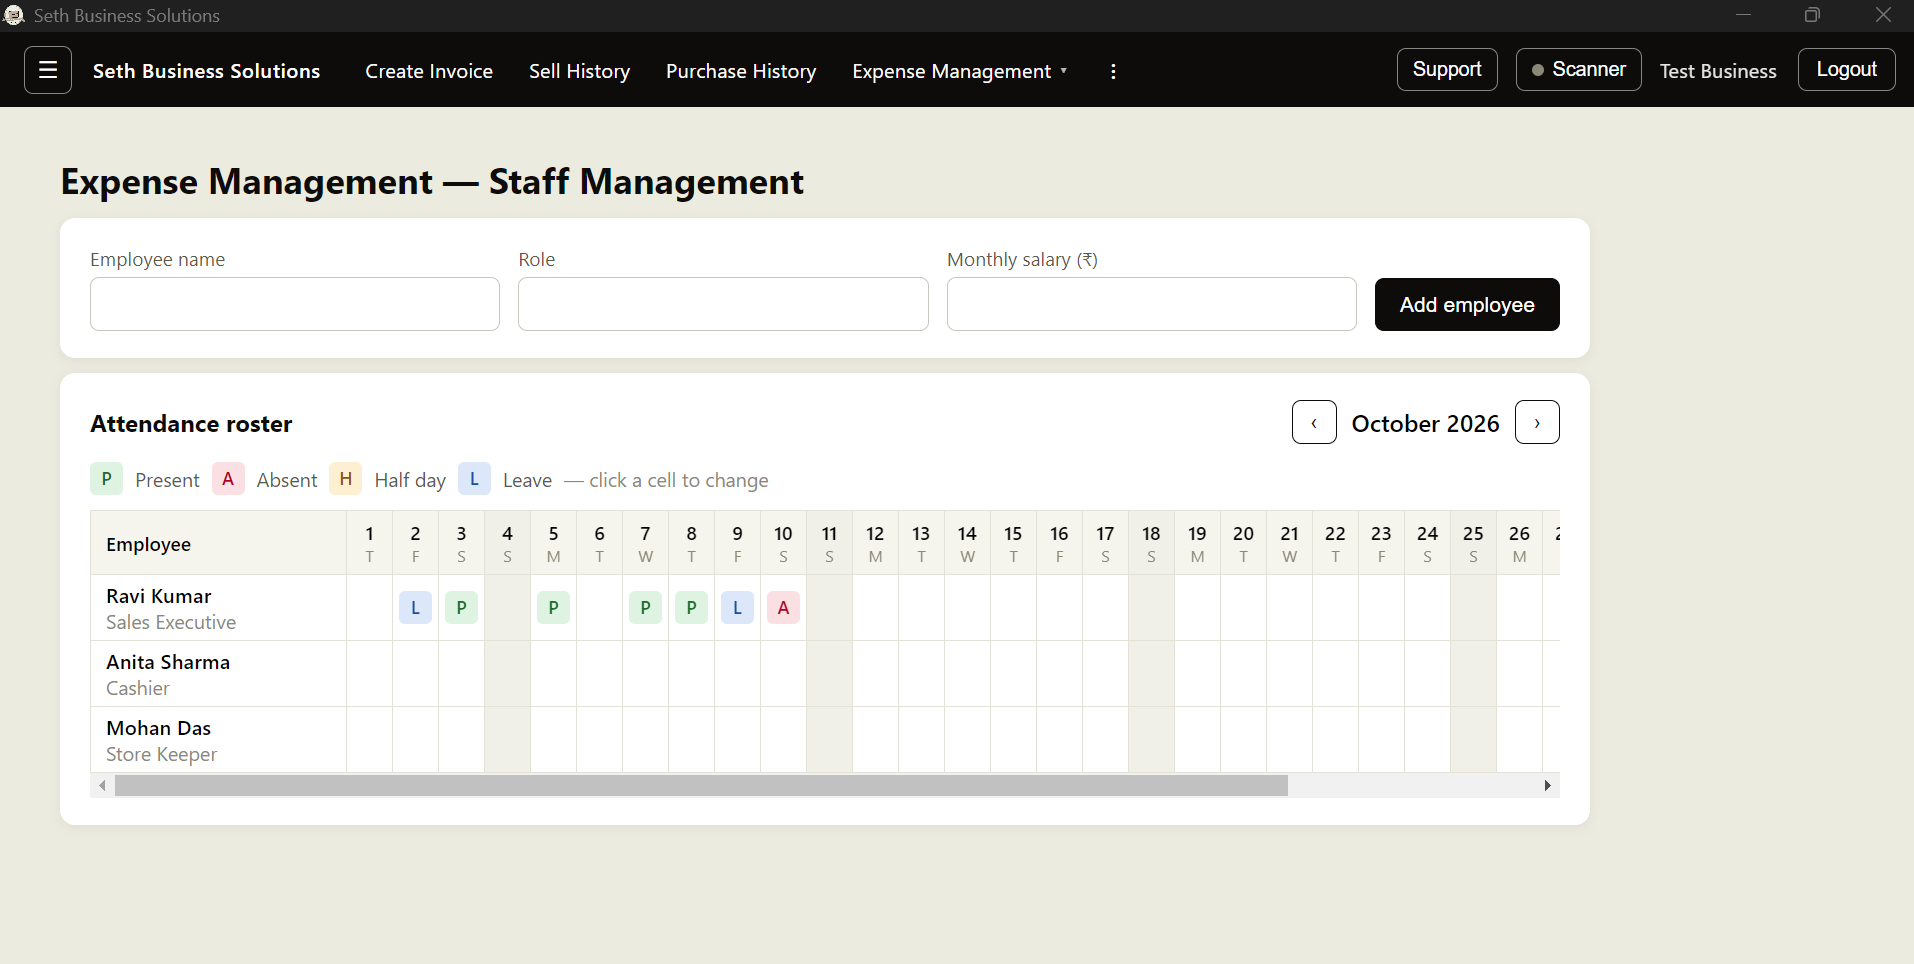Click the day 26 column header
The image size is (1914, 964).
pos(1519,543)
